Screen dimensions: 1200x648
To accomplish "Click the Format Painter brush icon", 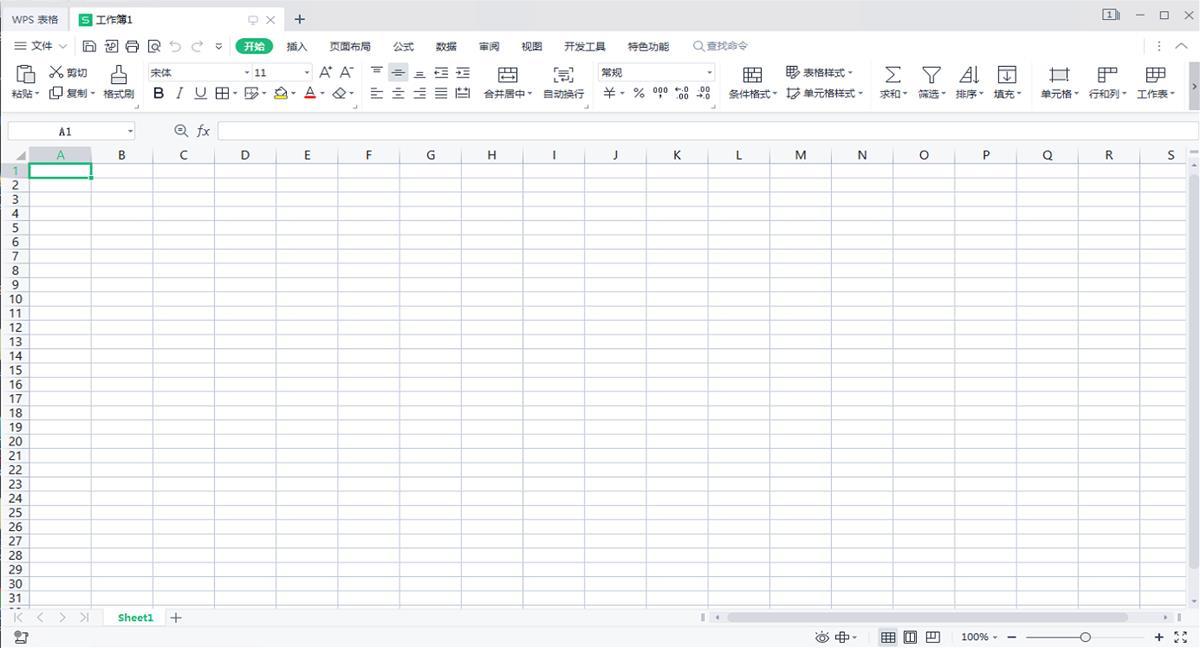I will (x=118, y=75).
